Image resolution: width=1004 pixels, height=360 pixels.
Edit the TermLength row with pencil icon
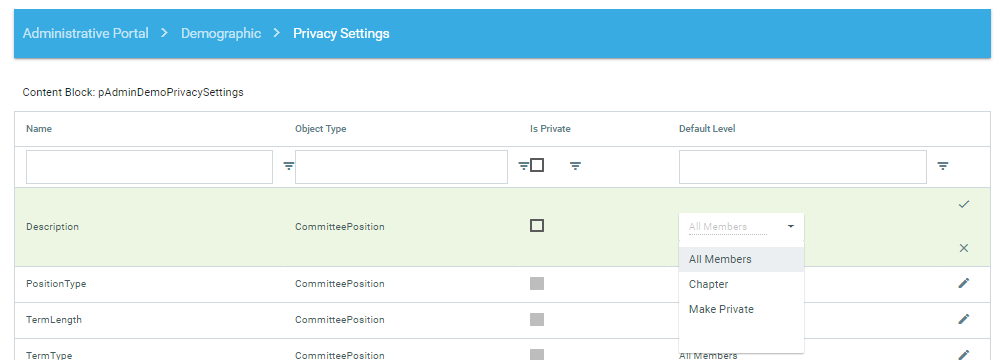click(x=964, y=319)
